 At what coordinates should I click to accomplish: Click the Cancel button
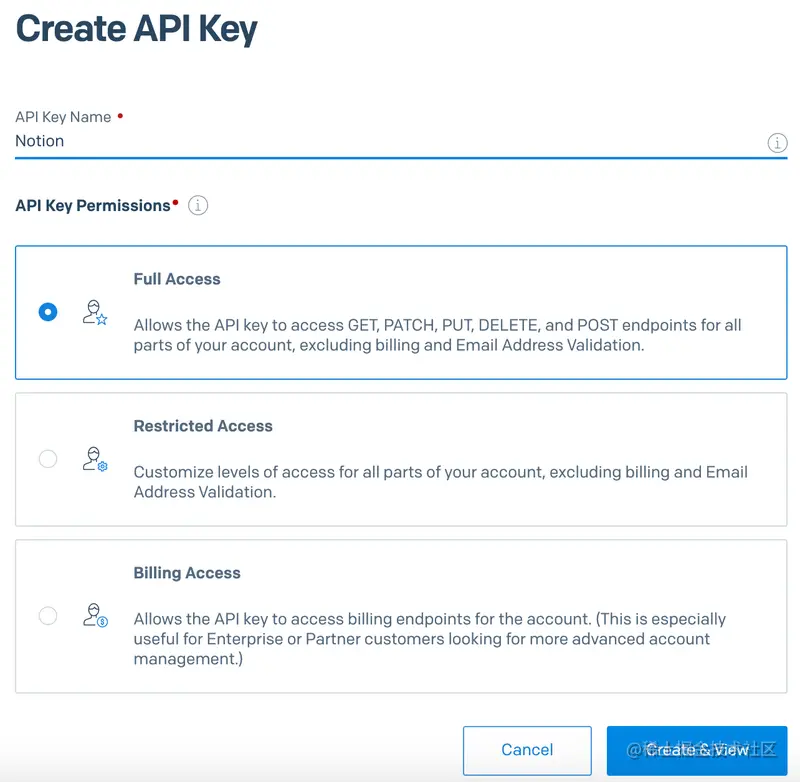pyautogui.click(x=527, y=750)
